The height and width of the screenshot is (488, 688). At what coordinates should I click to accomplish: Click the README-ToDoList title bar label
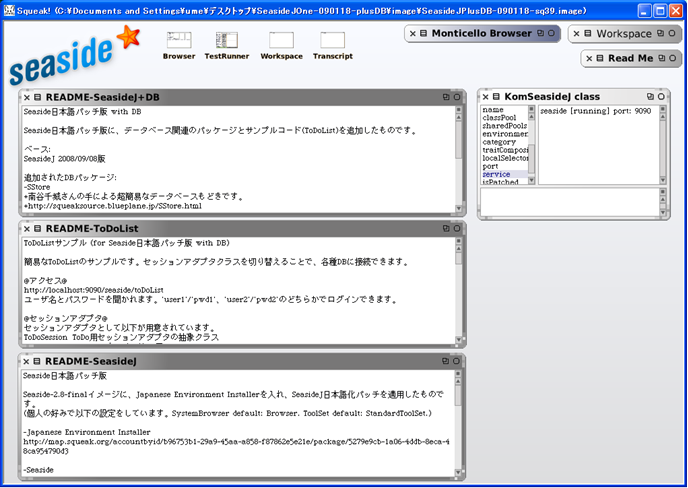pyautogui.click(x=92, y=228)
